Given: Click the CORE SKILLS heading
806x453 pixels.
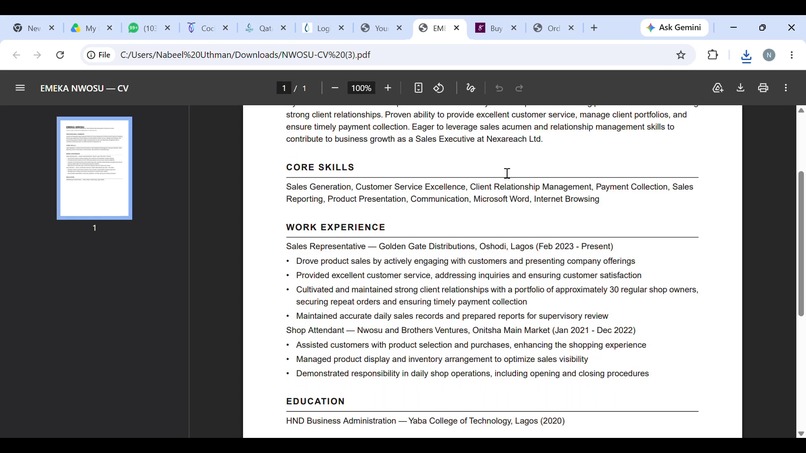Looking at the screenshot, I should coord(320,167).
